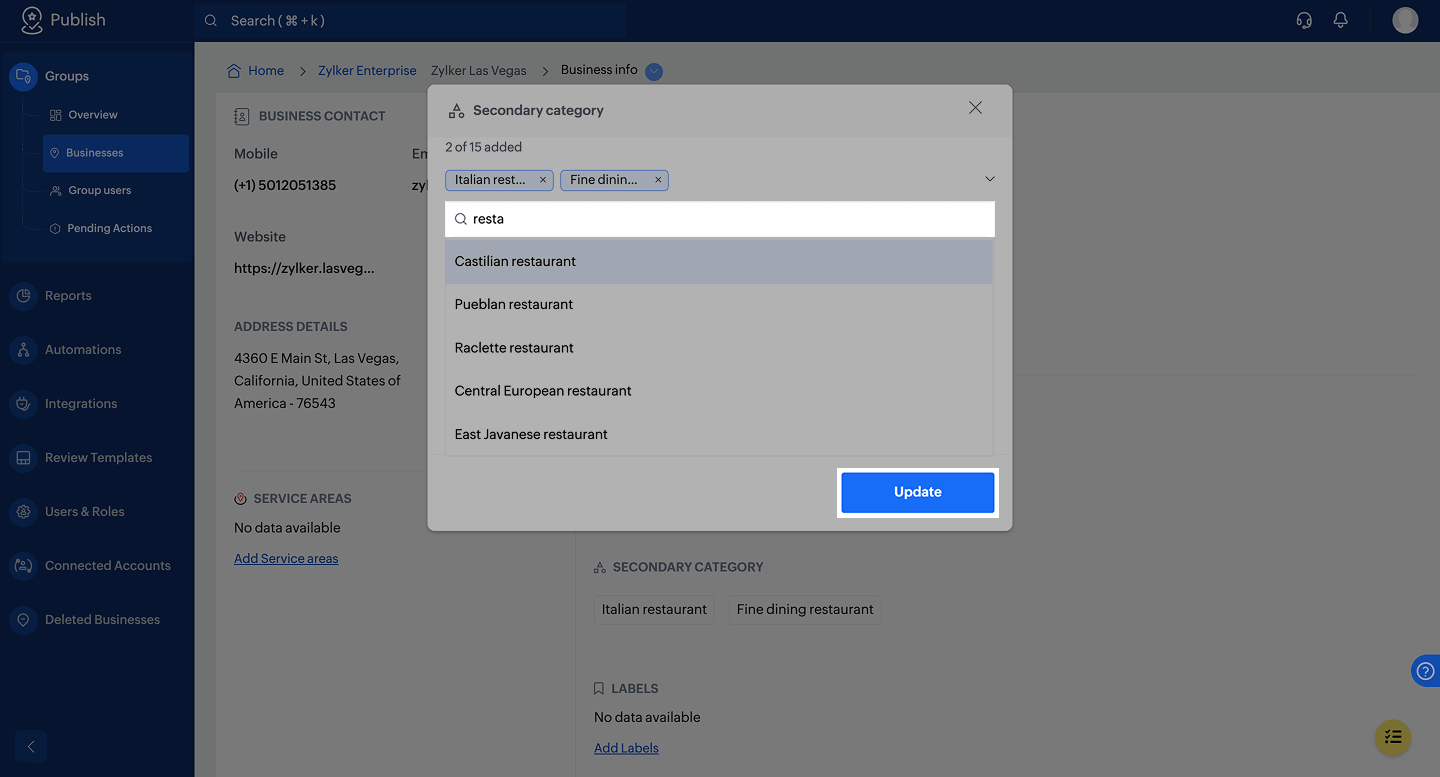1440x777 pixels.
Task: Select Pueblan restaurant option
Action: [719, 305]
